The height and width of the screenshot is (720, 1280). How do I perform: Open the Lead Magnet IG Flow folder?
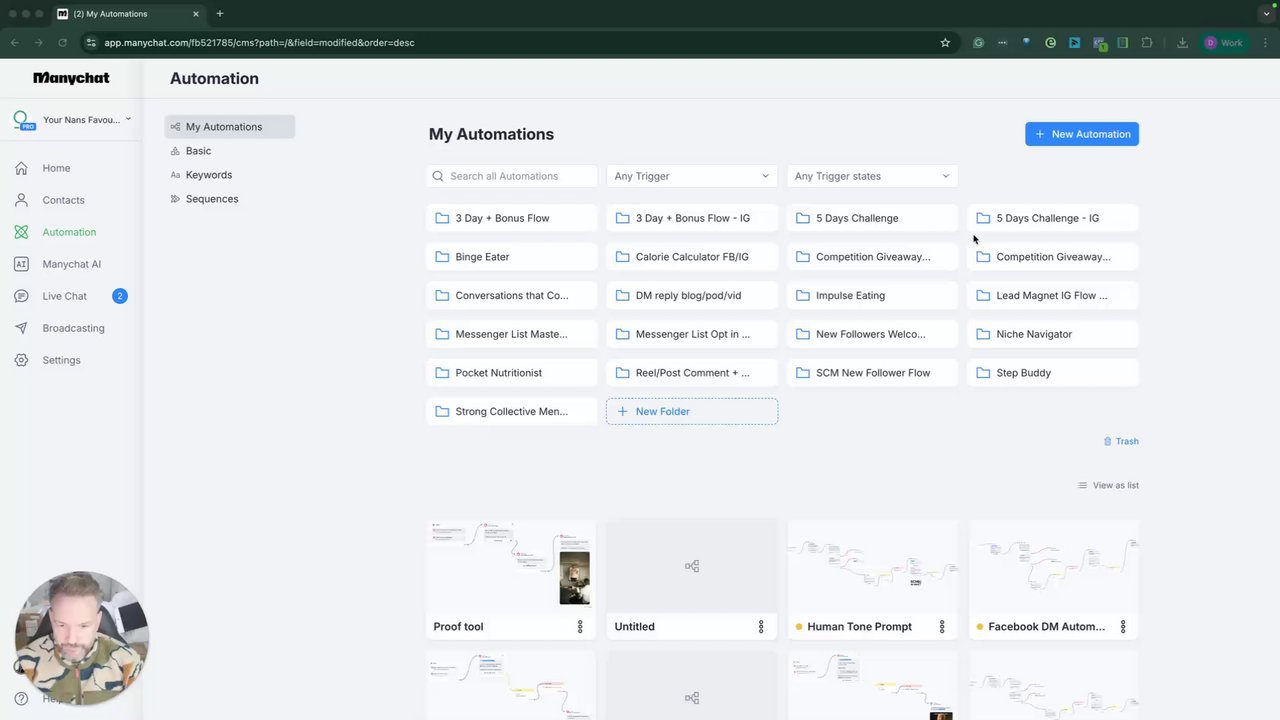[1053, 296]
